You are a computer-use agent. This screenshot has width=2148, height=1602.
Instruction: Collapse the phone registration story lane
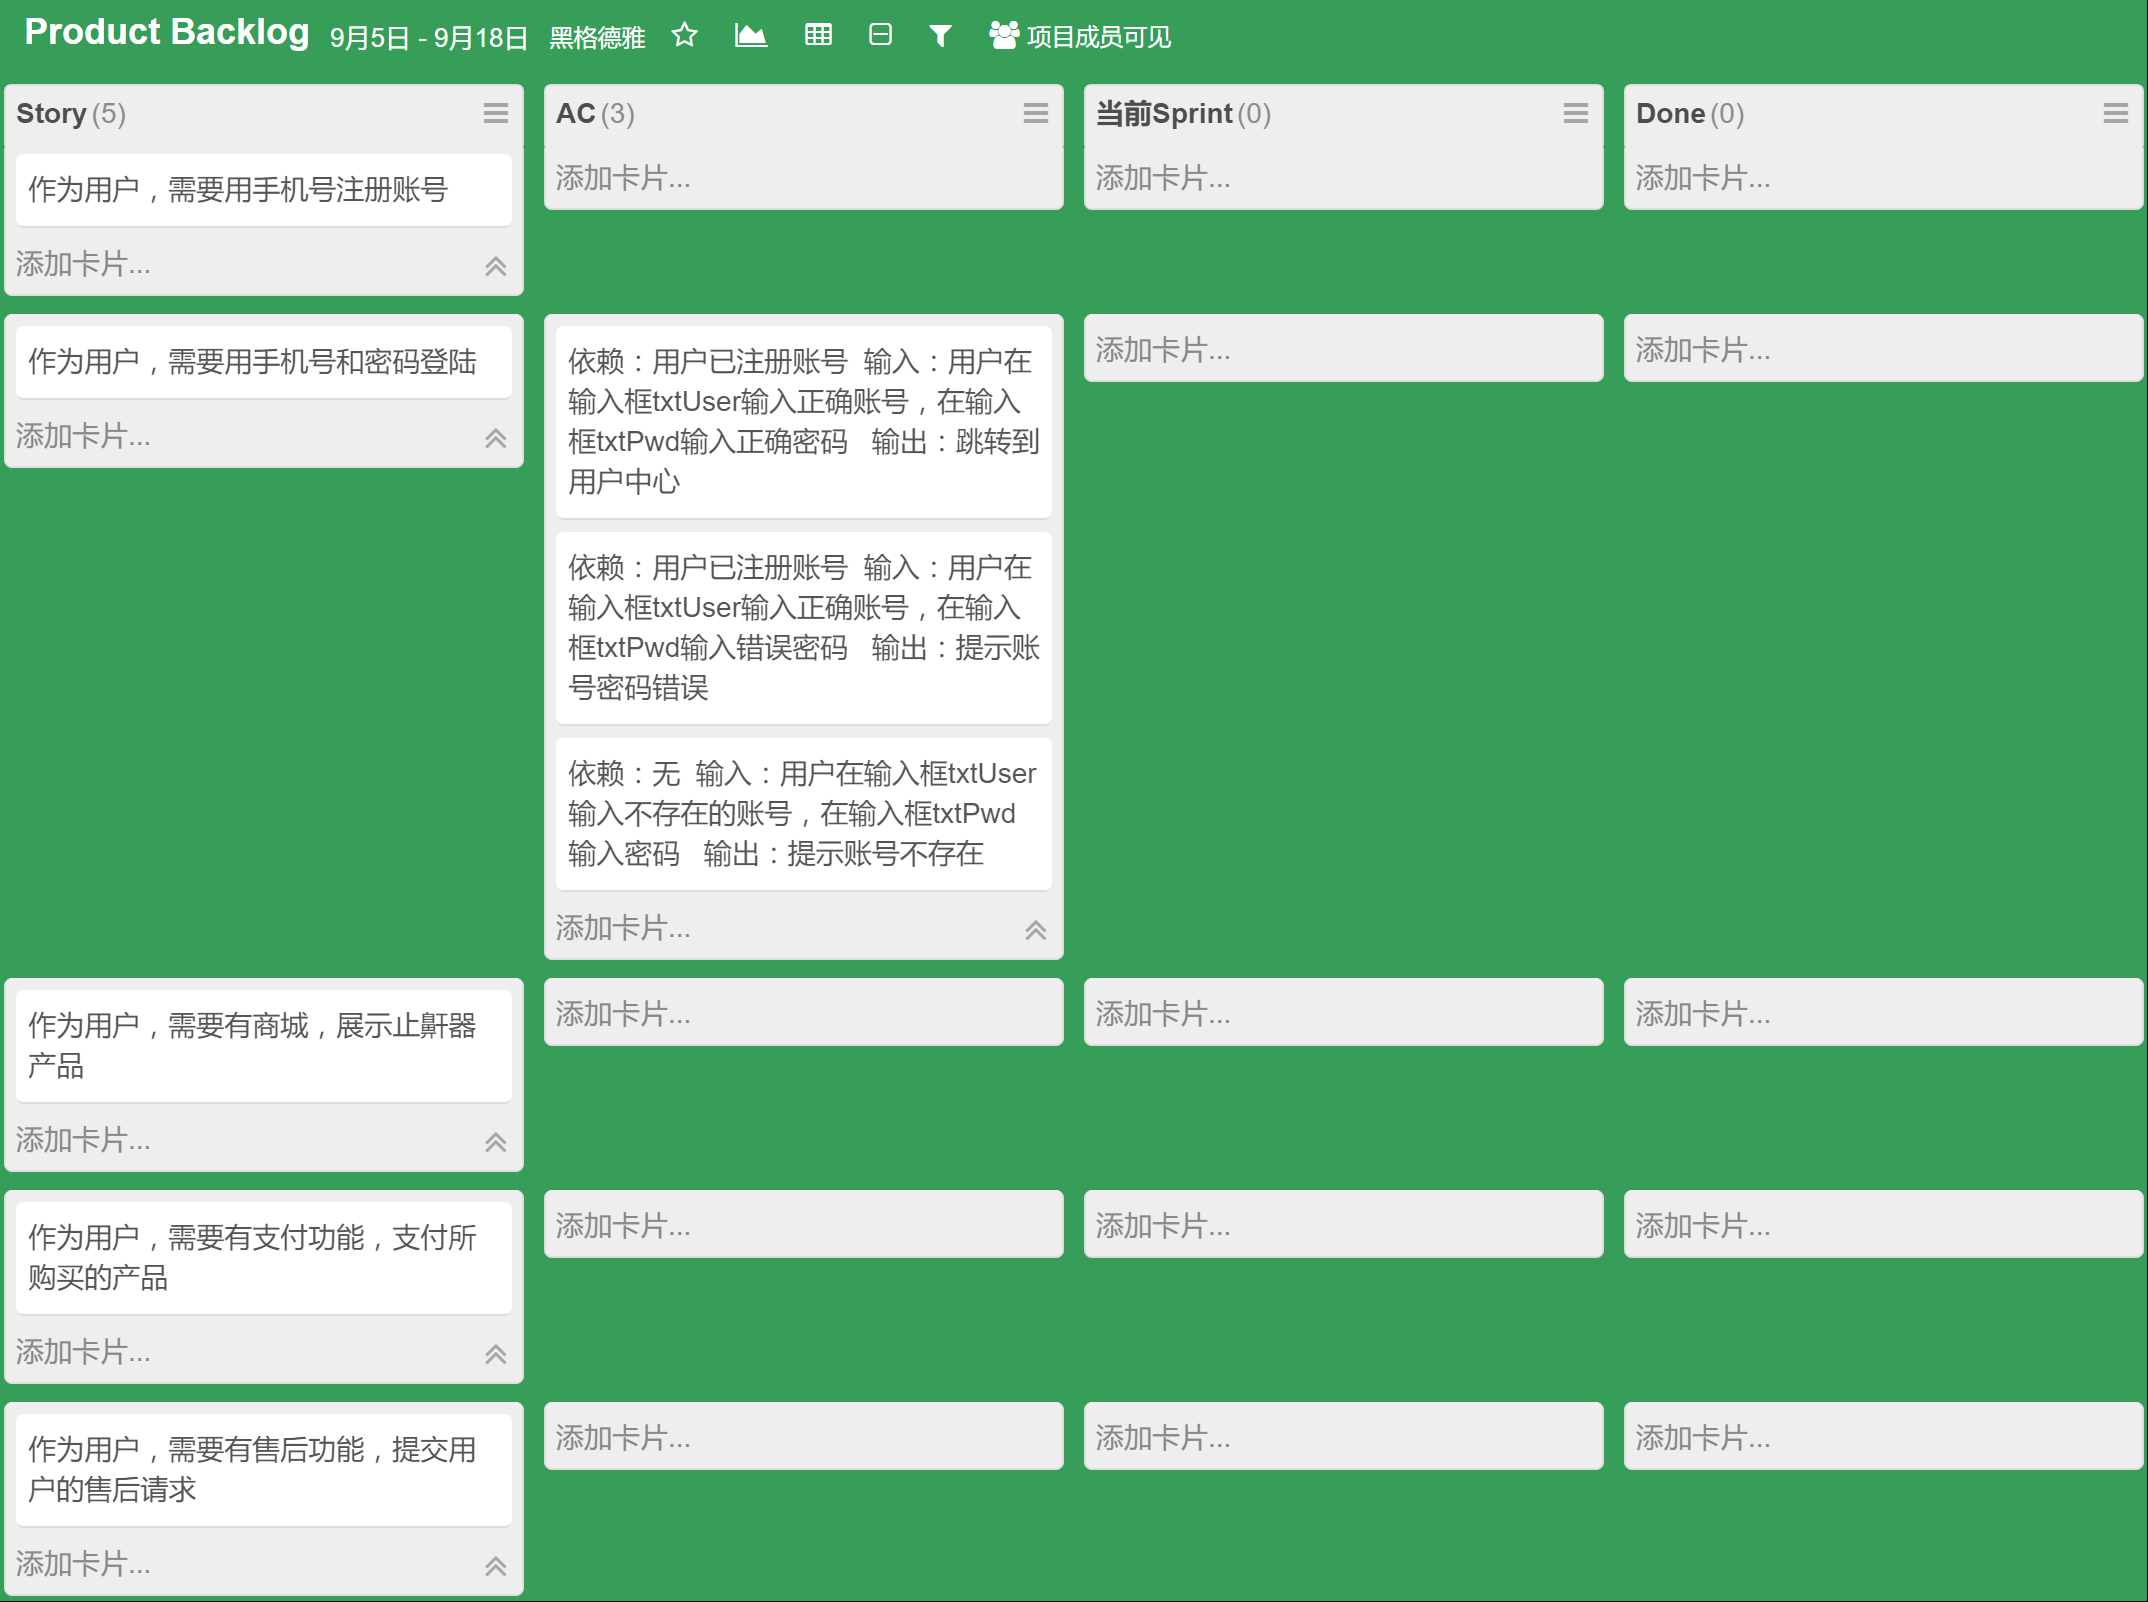click(x=496, y=266)
